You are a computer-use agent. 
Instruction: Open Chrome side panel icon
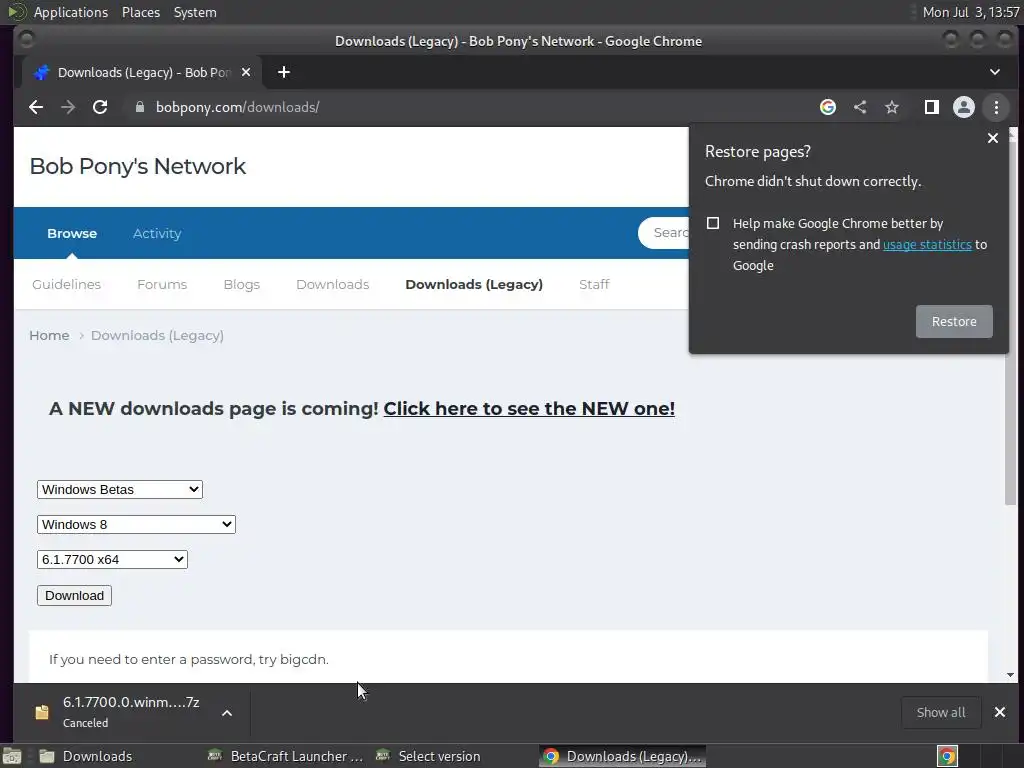click(932, 107)
